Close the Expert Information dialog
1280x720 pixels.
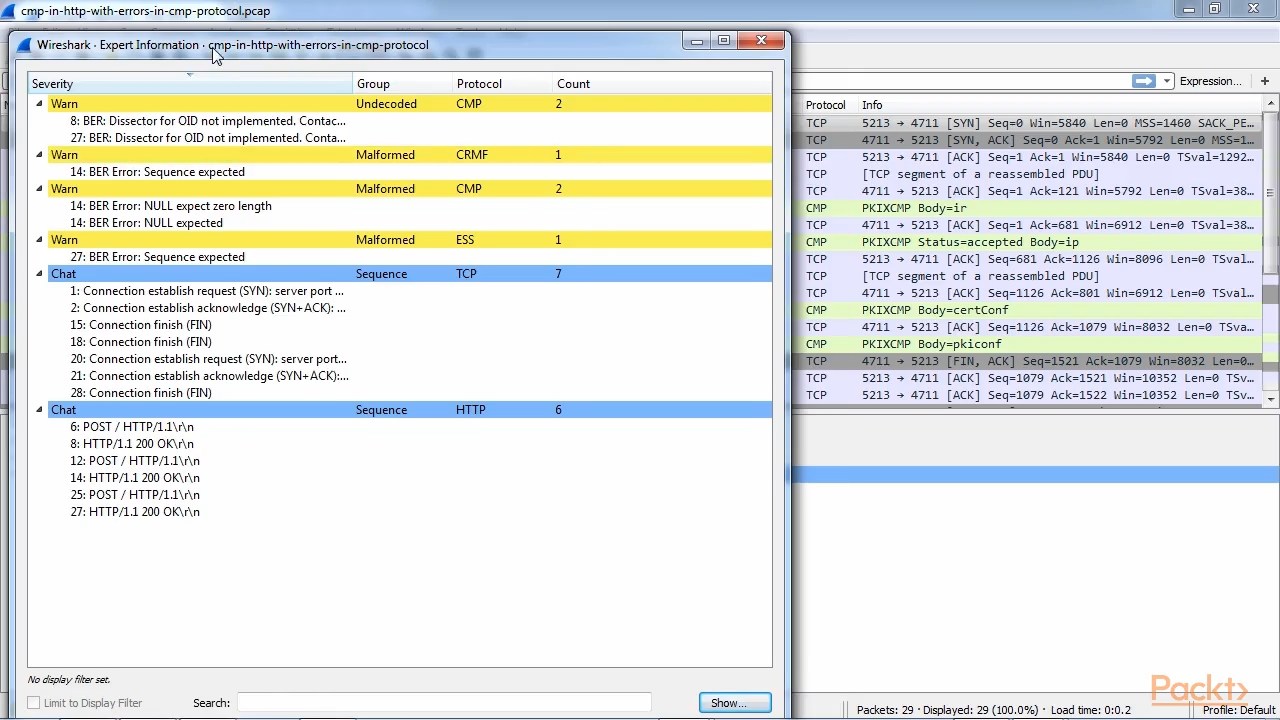point(762,41)
